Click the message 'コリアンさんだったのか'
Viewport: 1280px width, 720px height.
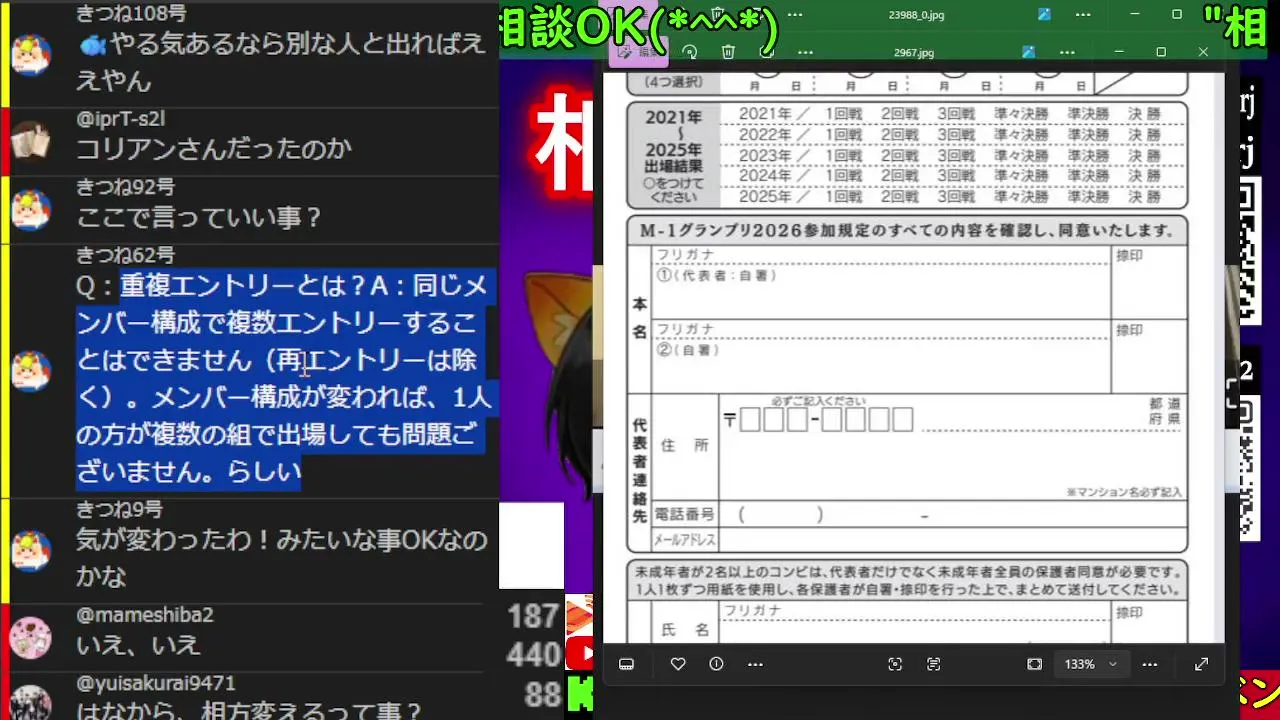pyautogui.click(x=214, y=149)
